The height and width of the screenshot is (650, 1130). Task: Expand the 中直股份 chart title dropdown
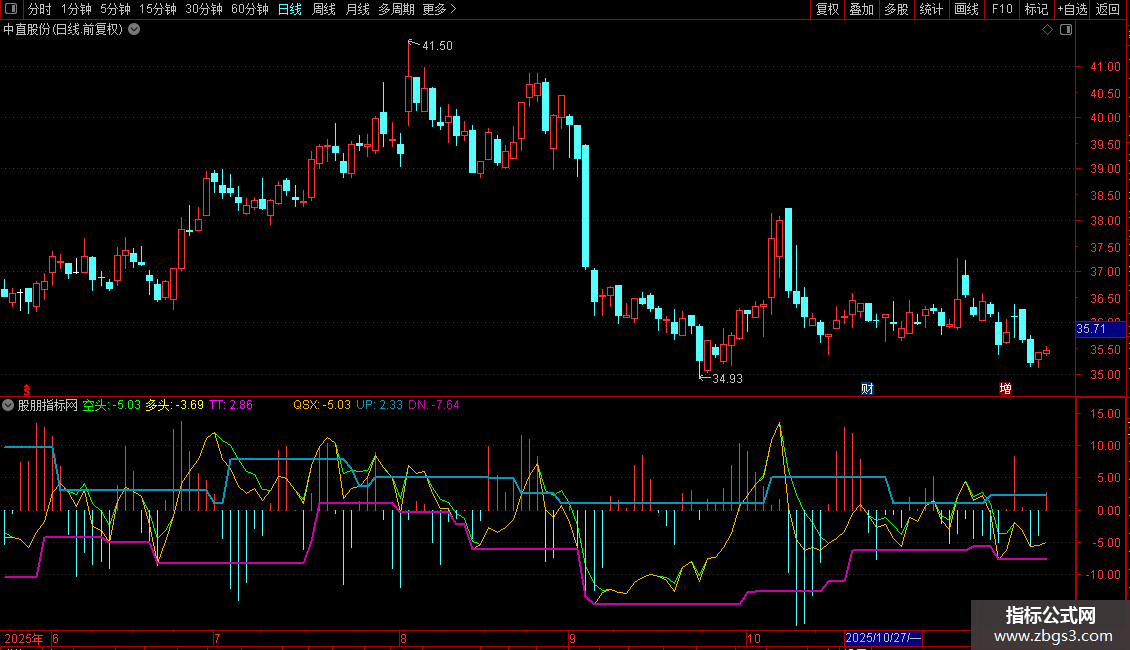(134, 29)
